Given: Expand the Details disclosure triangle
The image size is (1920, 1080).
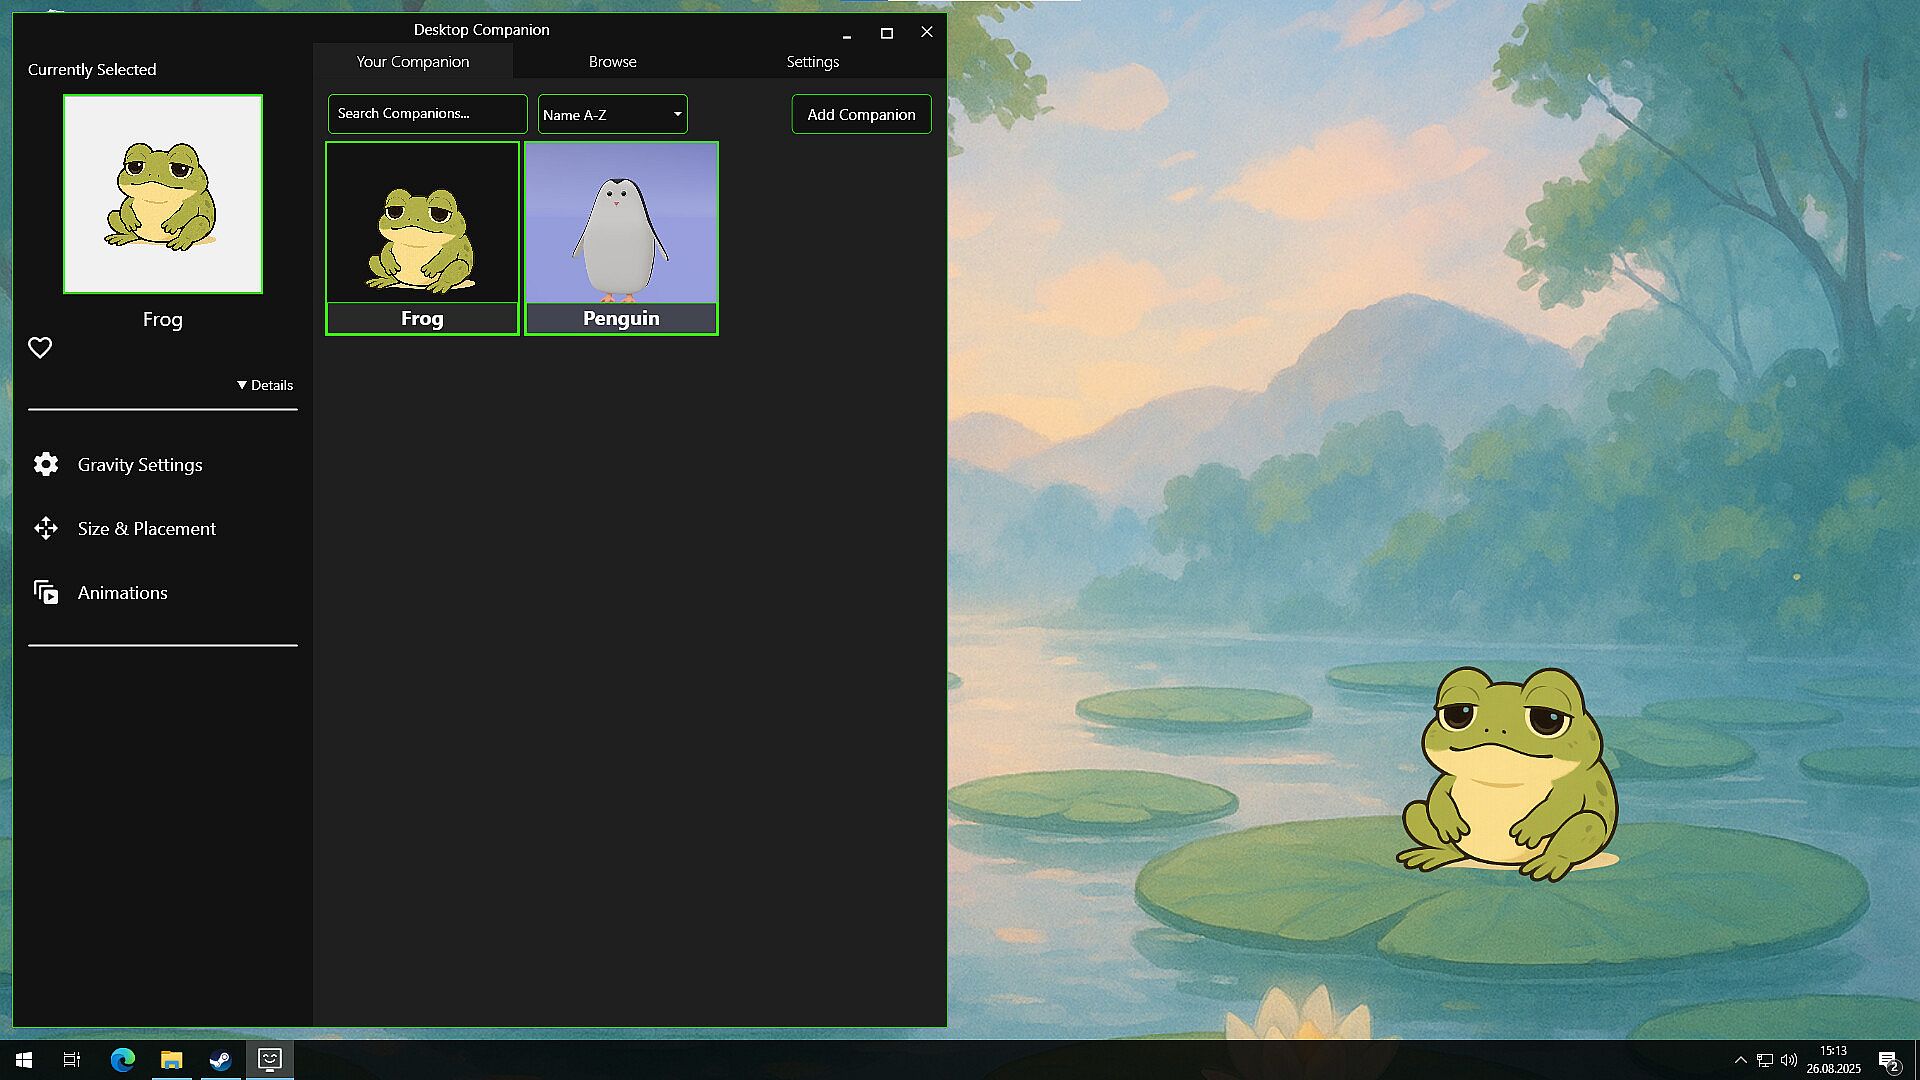Looking at the screenshot, I should point(242,385).
